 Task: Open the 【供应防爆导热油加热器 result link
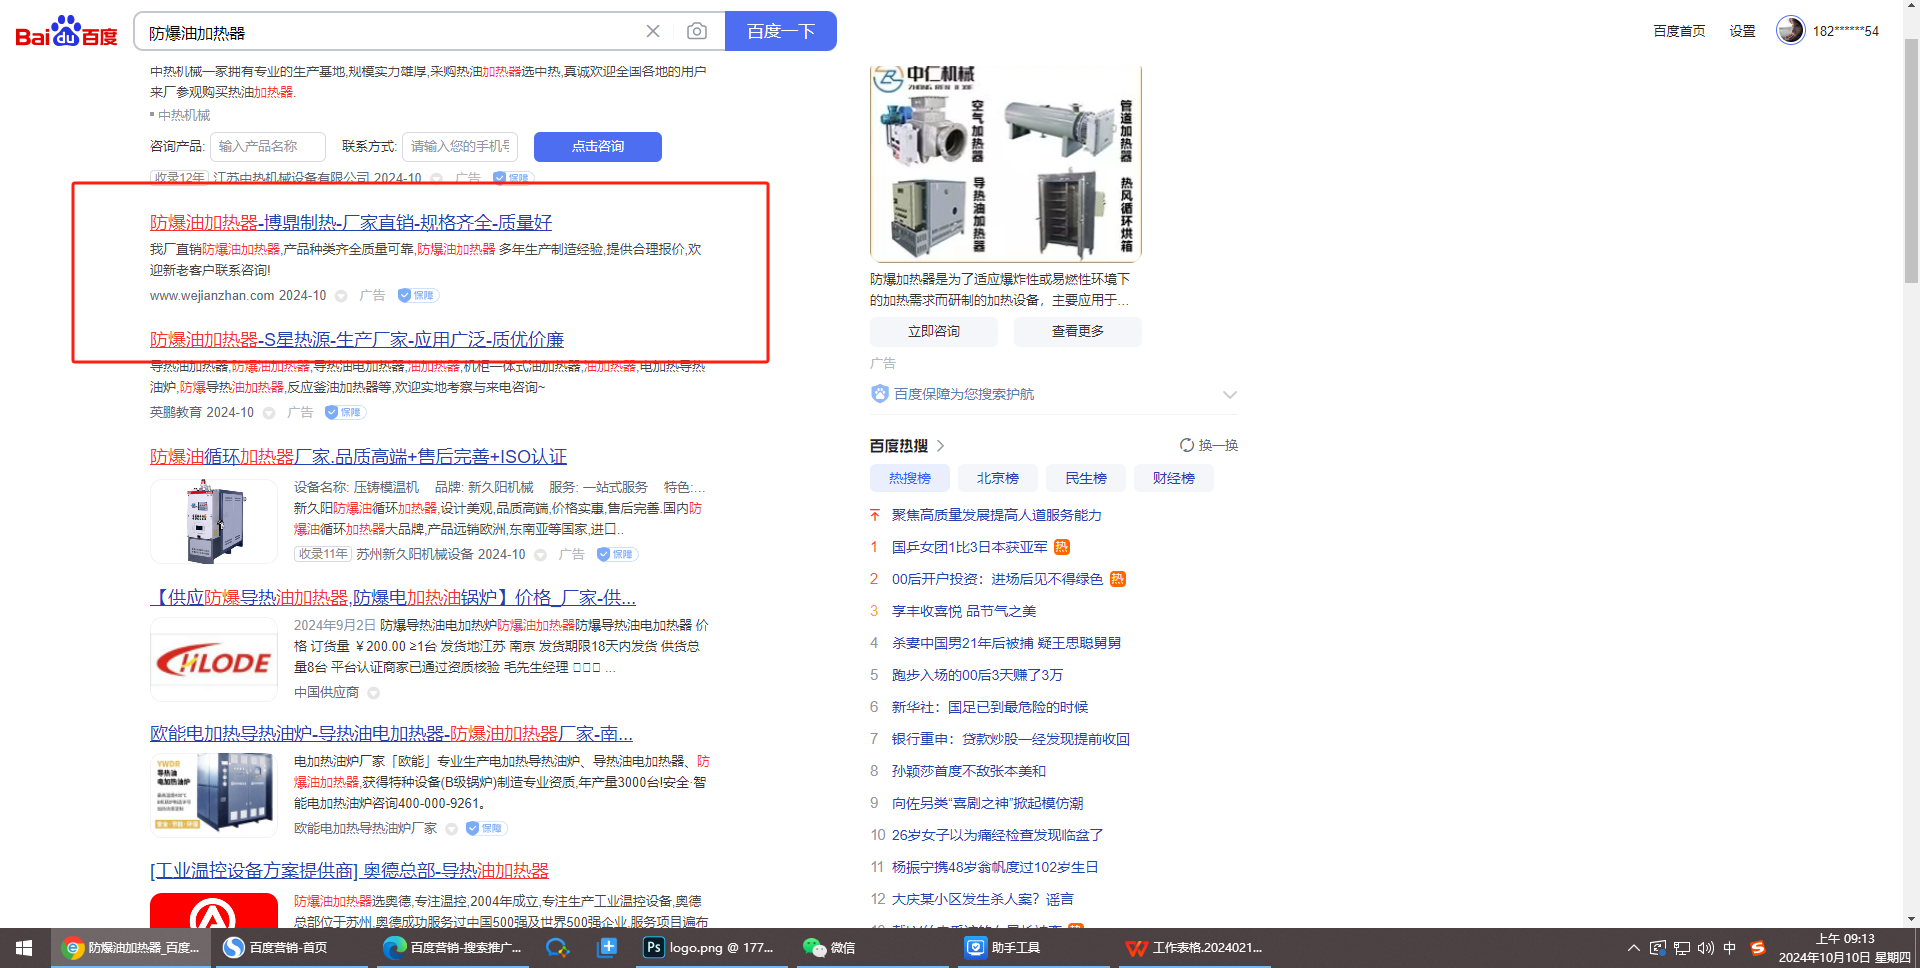coord(393,597)
